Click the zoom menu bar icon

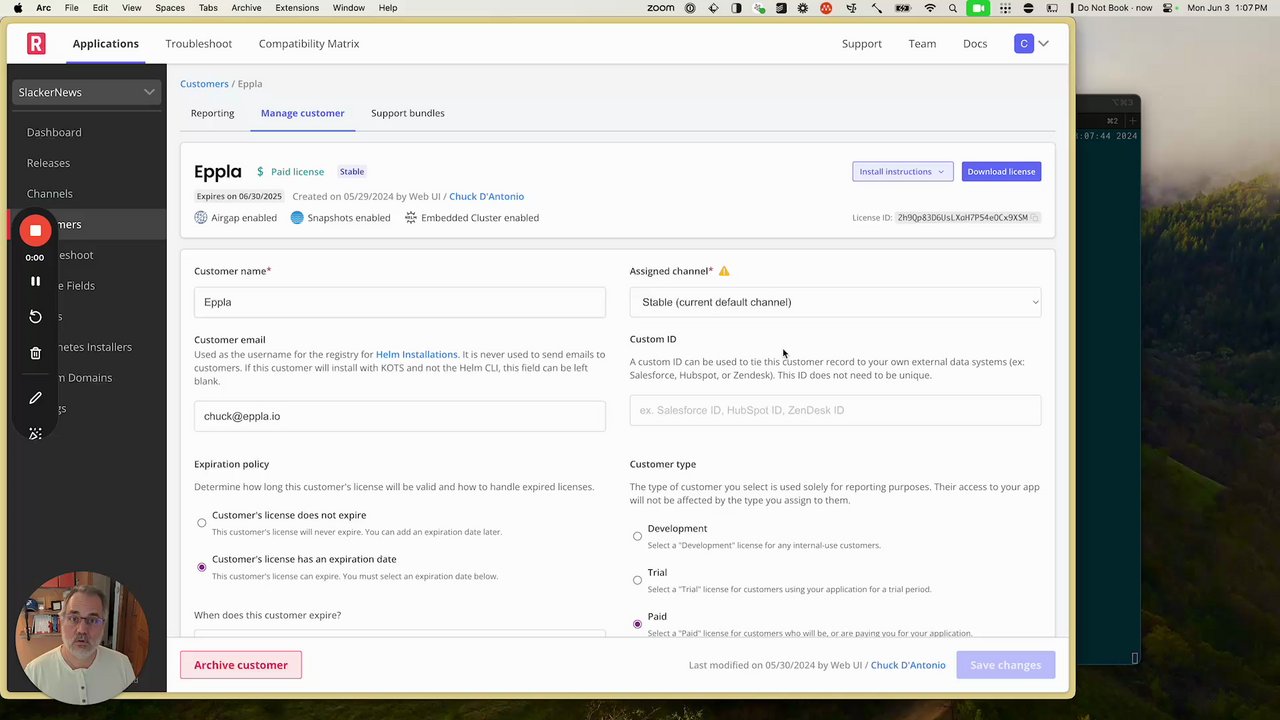(x=660, y=8)
